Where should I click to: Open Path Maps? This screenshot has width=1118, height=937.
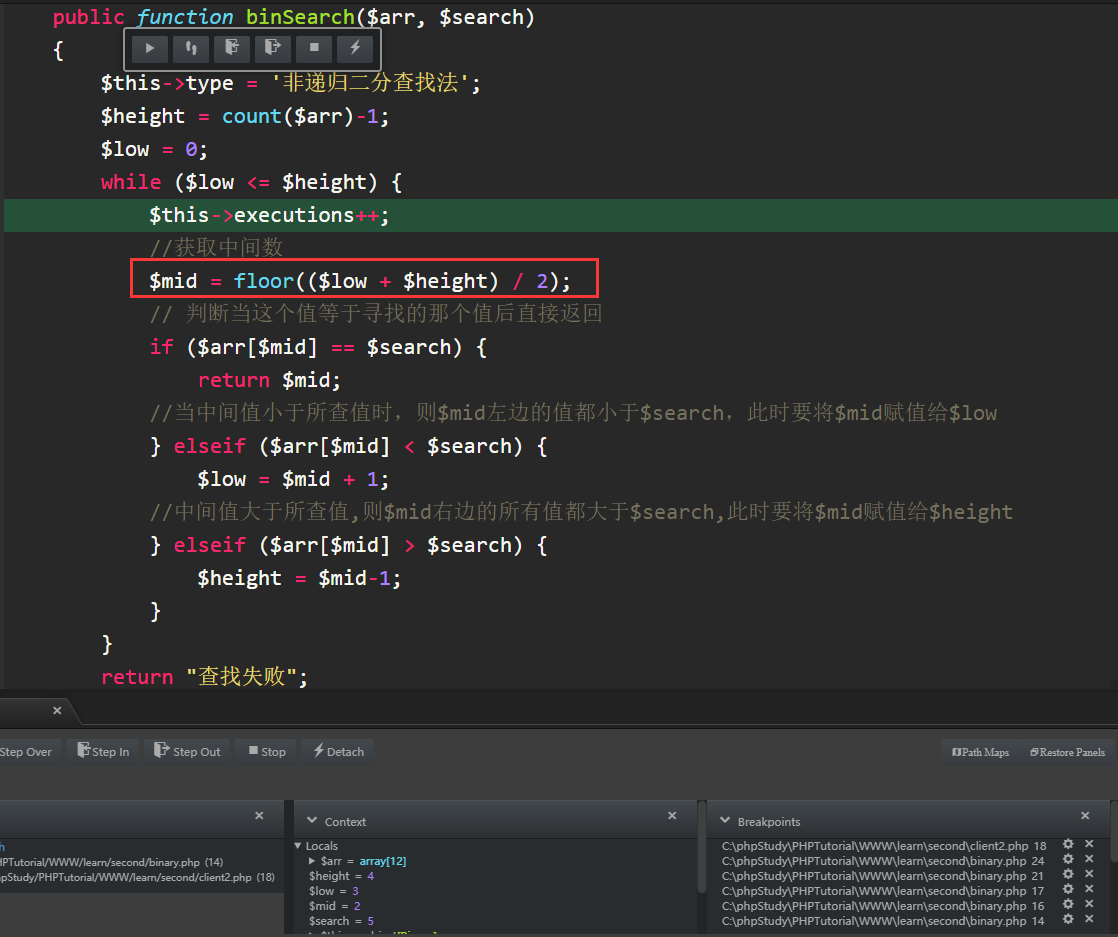(980, 752)
